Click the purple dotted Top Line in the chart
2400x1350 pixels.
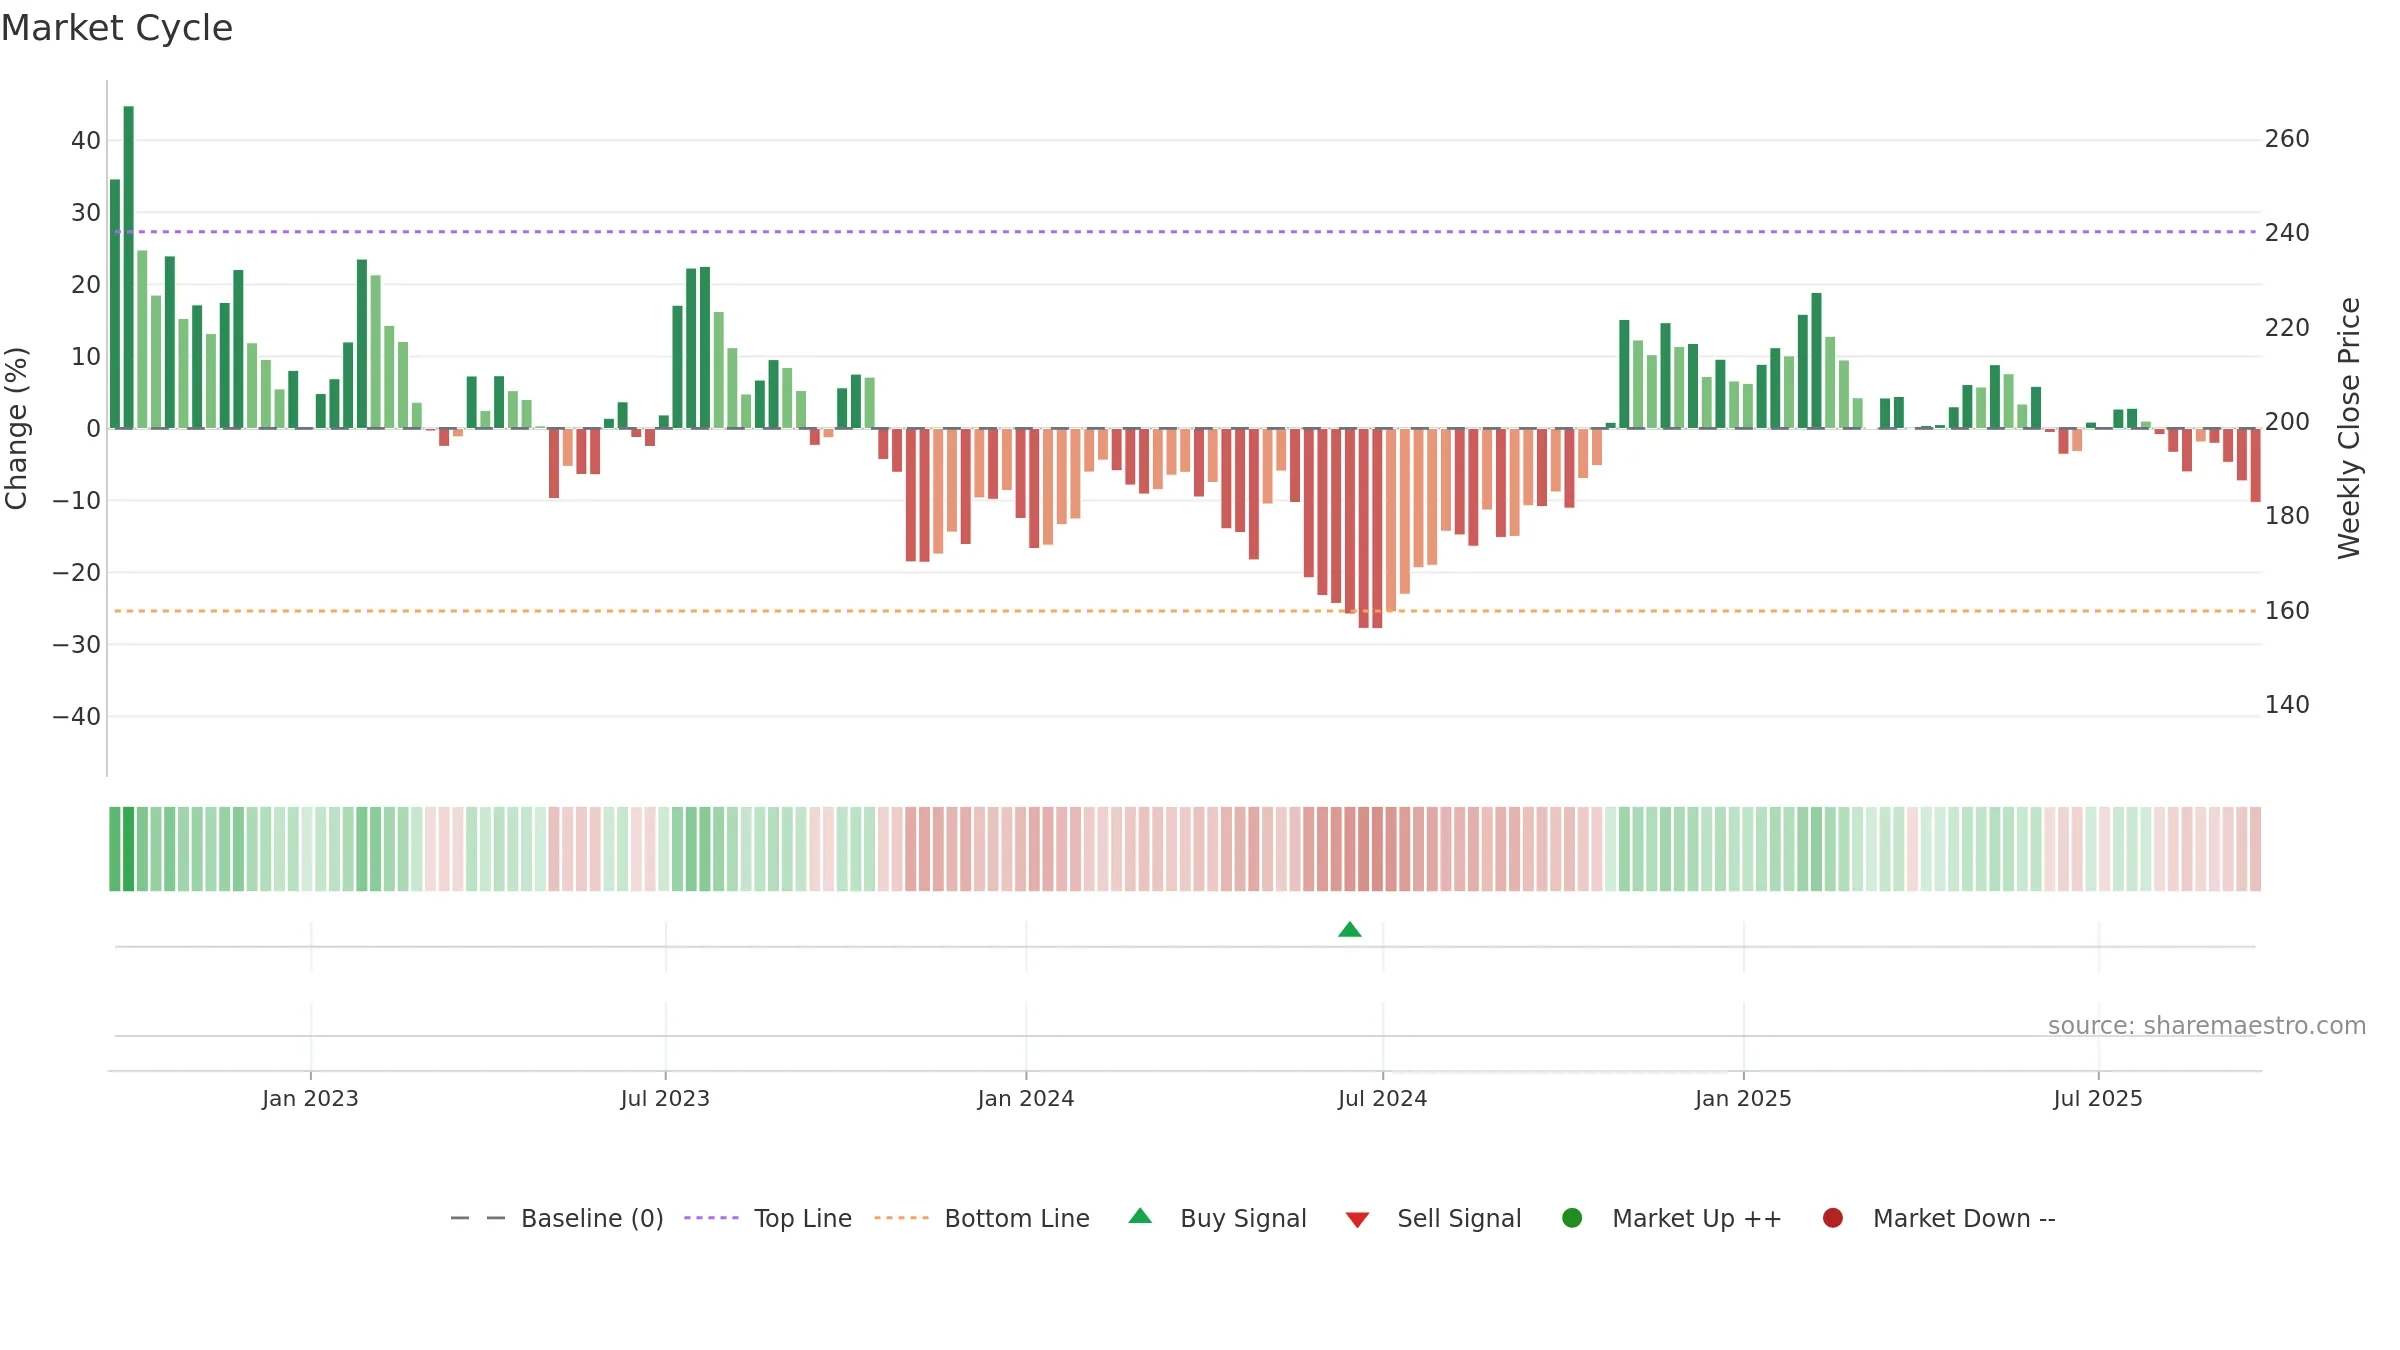pos(1185,232)
